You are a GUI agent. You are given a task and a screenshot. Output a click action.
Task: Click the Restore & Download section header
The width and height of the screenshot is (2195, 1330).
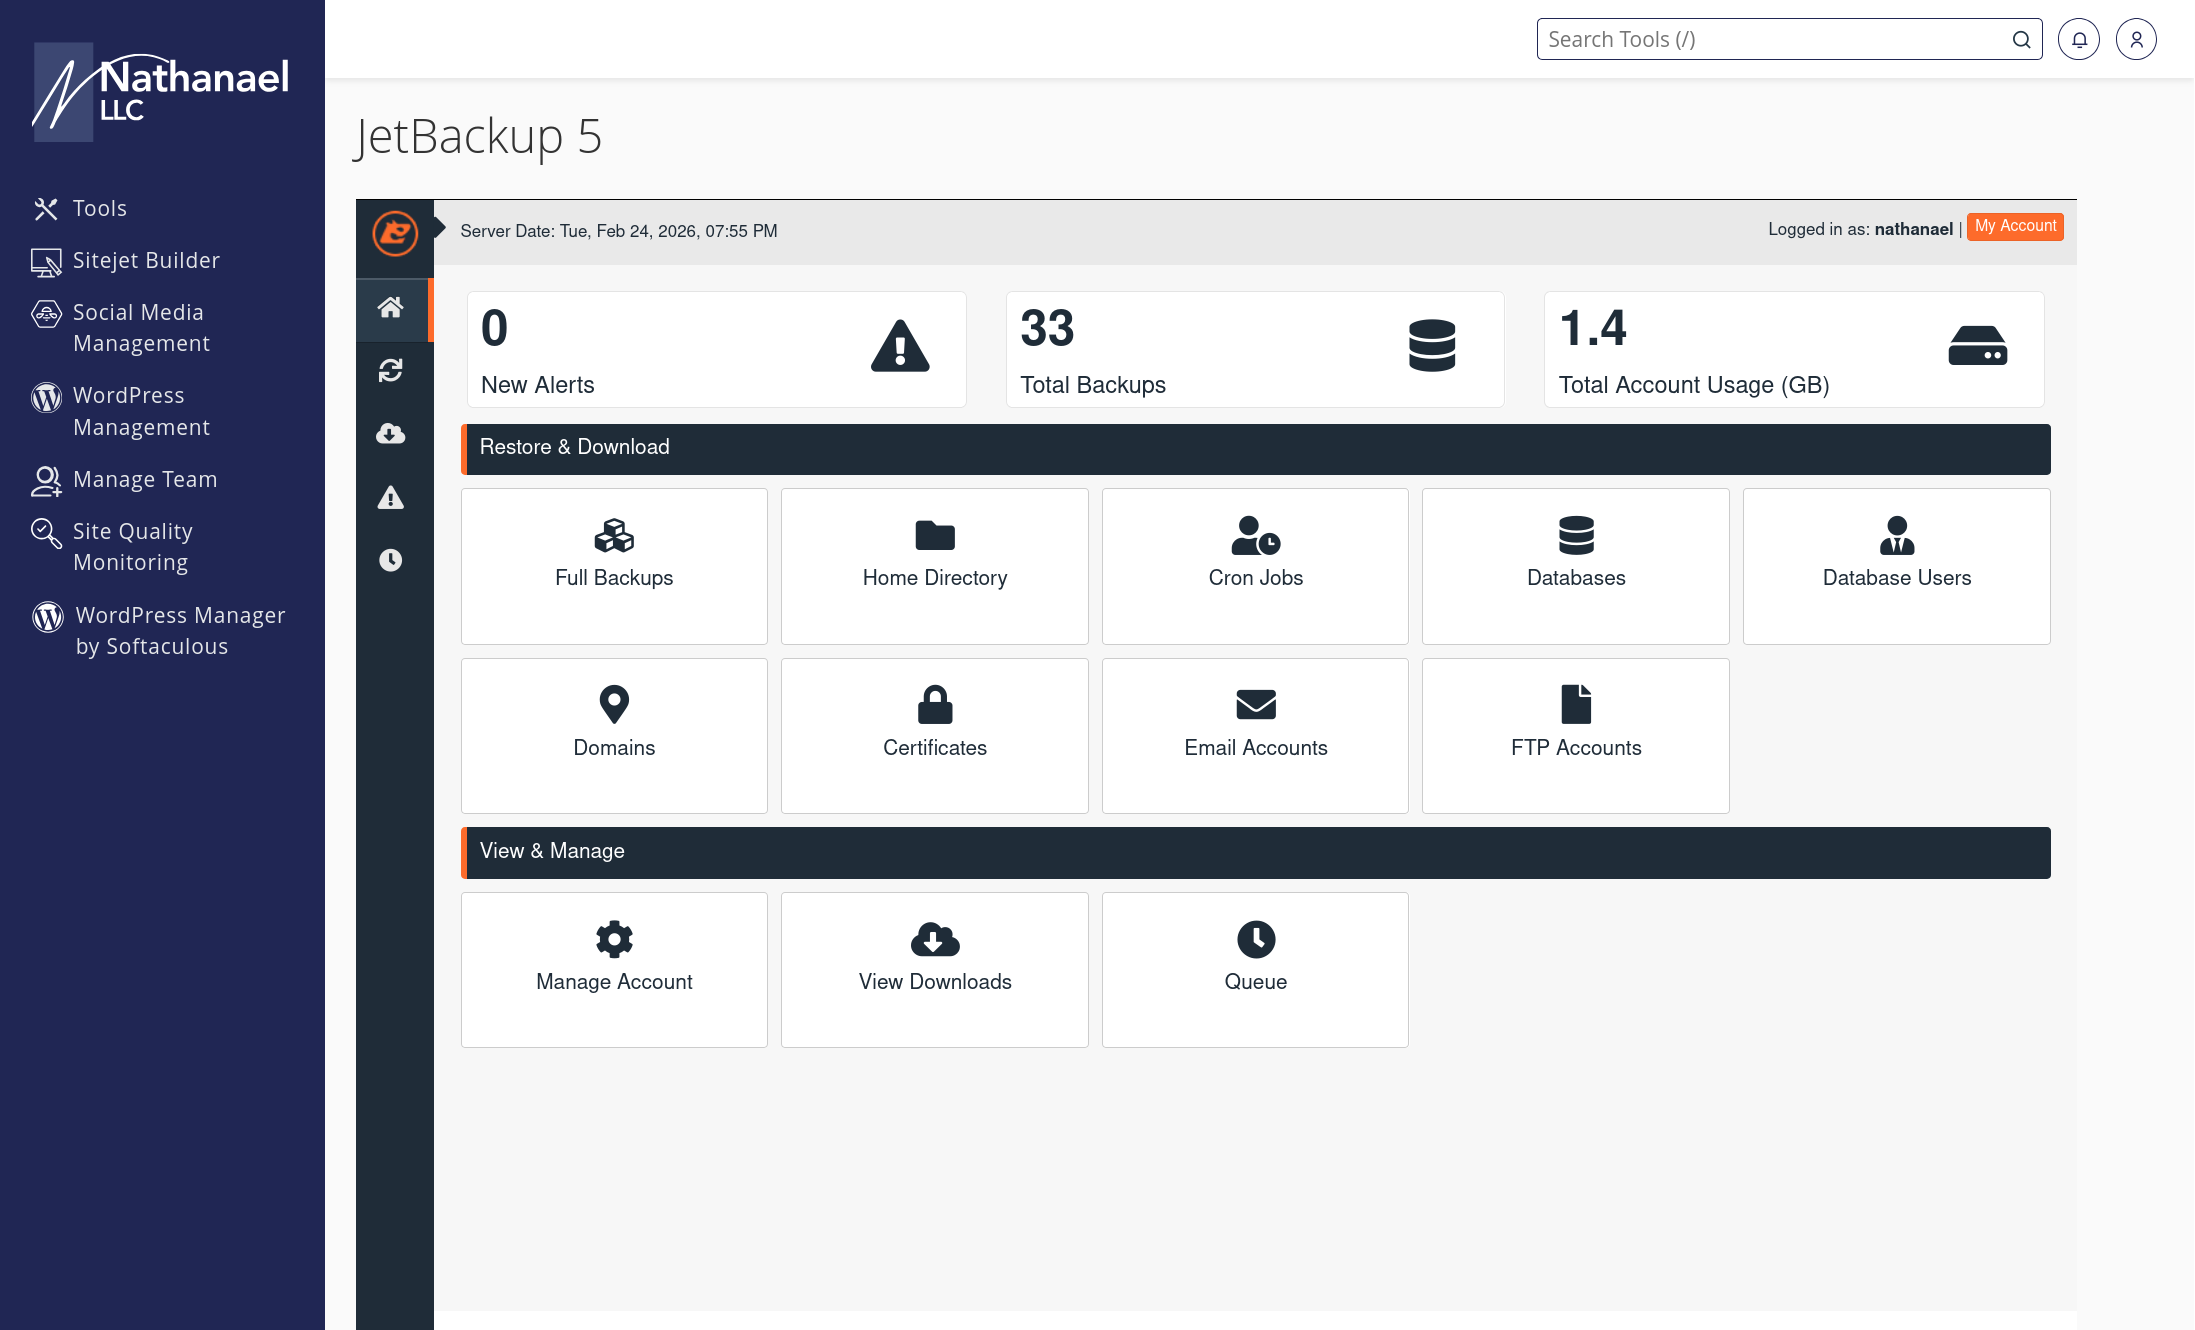click(1256, 449)
